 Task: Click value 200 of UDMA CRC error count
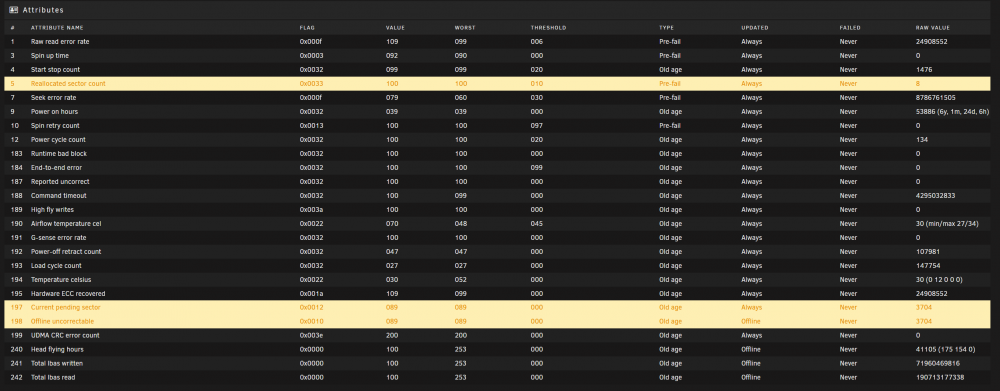392,336
